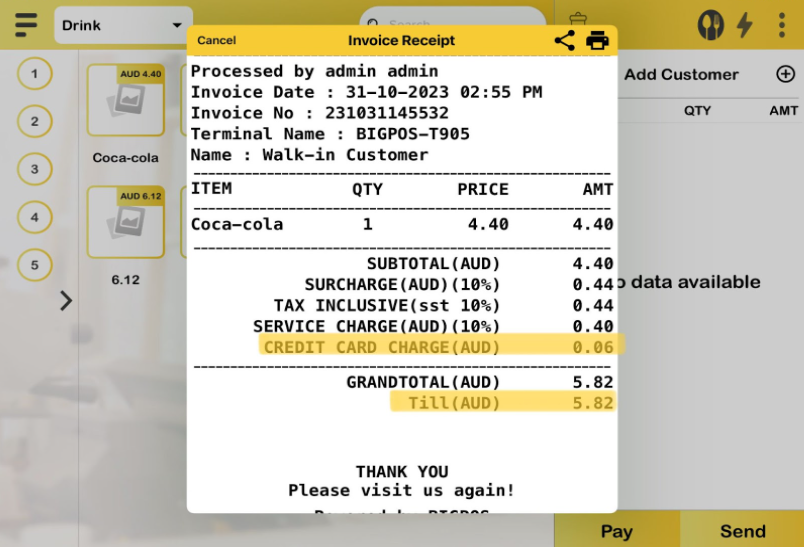Select number 4 circle in sidebar
Image resolution: width=804 pixels, height=547 pixels.
[x=35, y=217]
